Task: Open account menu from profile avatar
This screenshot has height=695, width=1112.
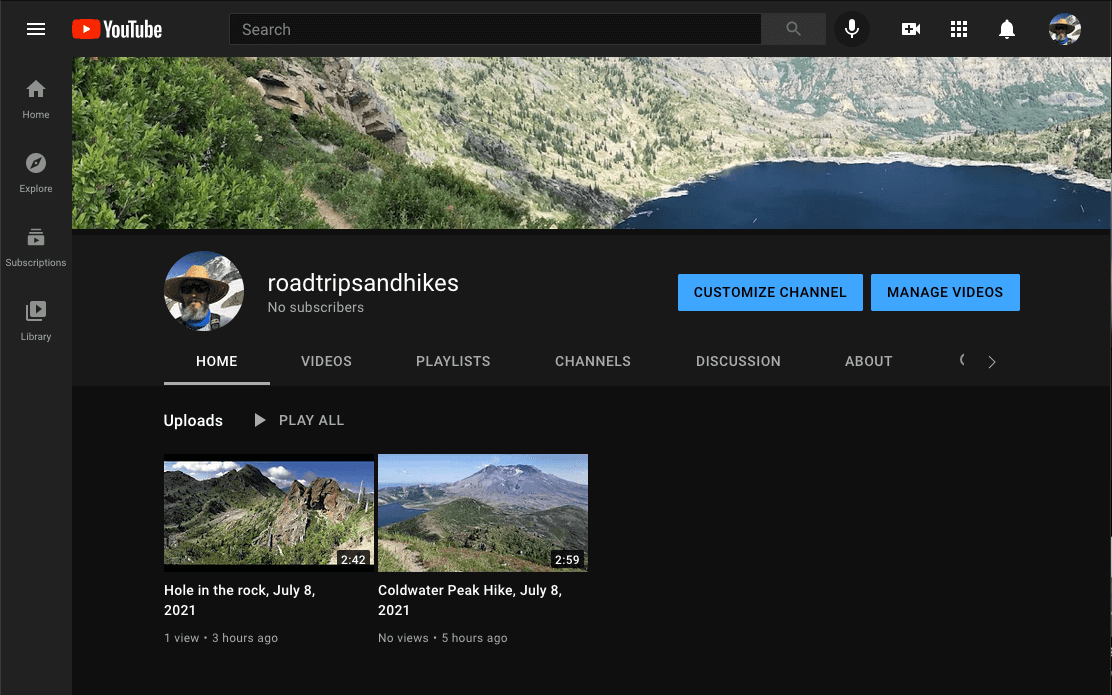Action: point(1064,29)
